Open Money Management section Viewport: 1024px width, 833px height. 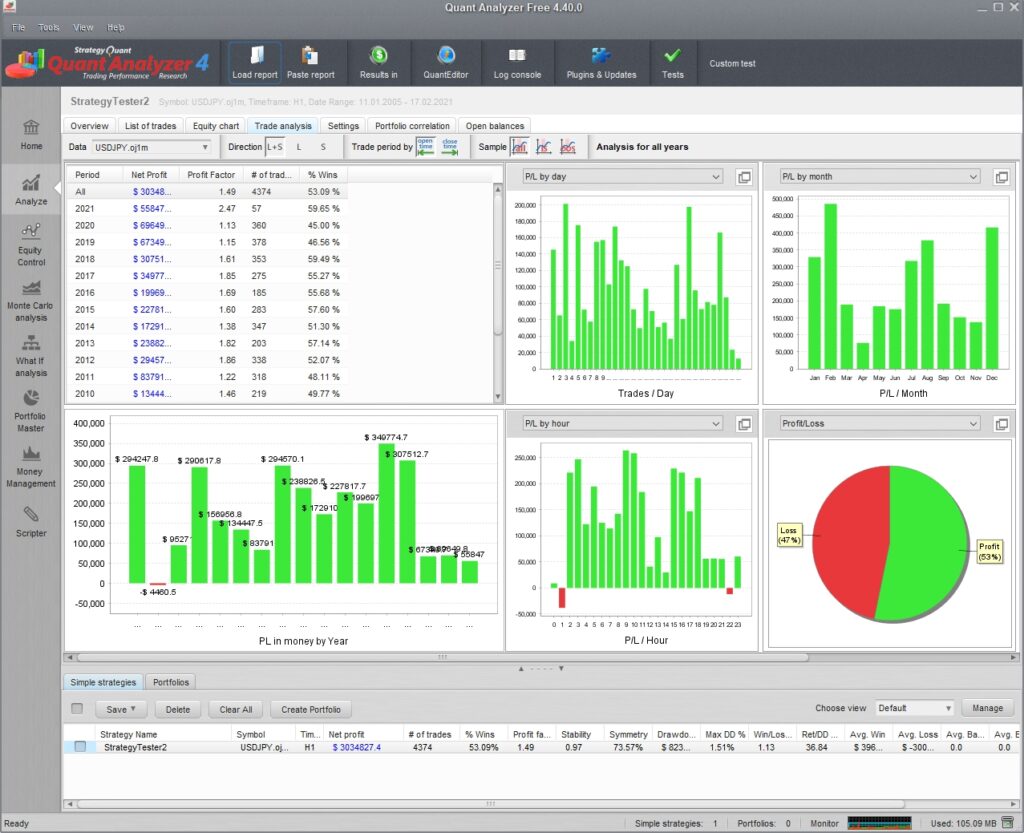pyautogui.click(x=31, y=467)
